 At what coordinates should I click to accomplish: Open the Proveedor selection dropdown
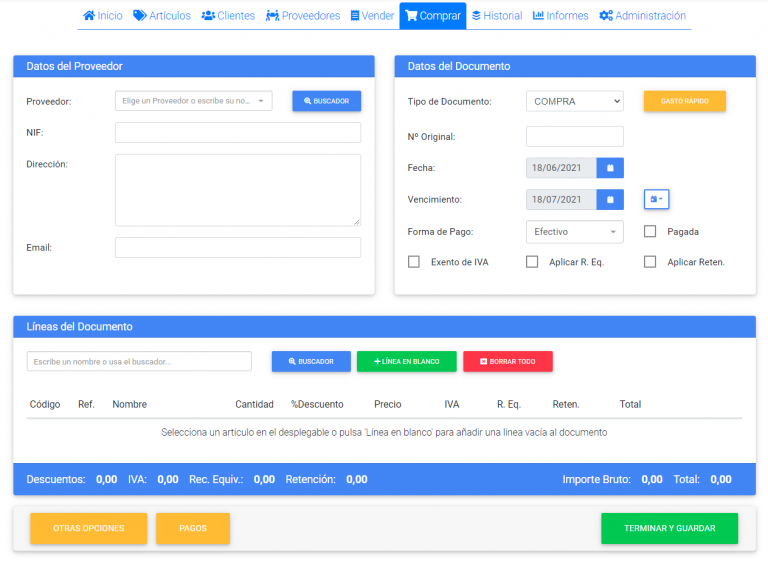click(x=193, y=101)
